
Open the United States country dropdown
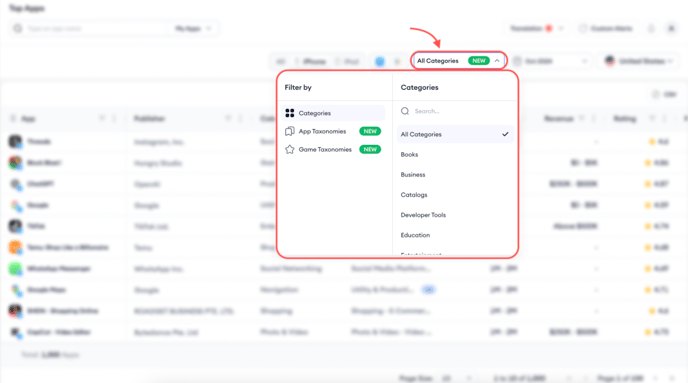coord(638,61)
